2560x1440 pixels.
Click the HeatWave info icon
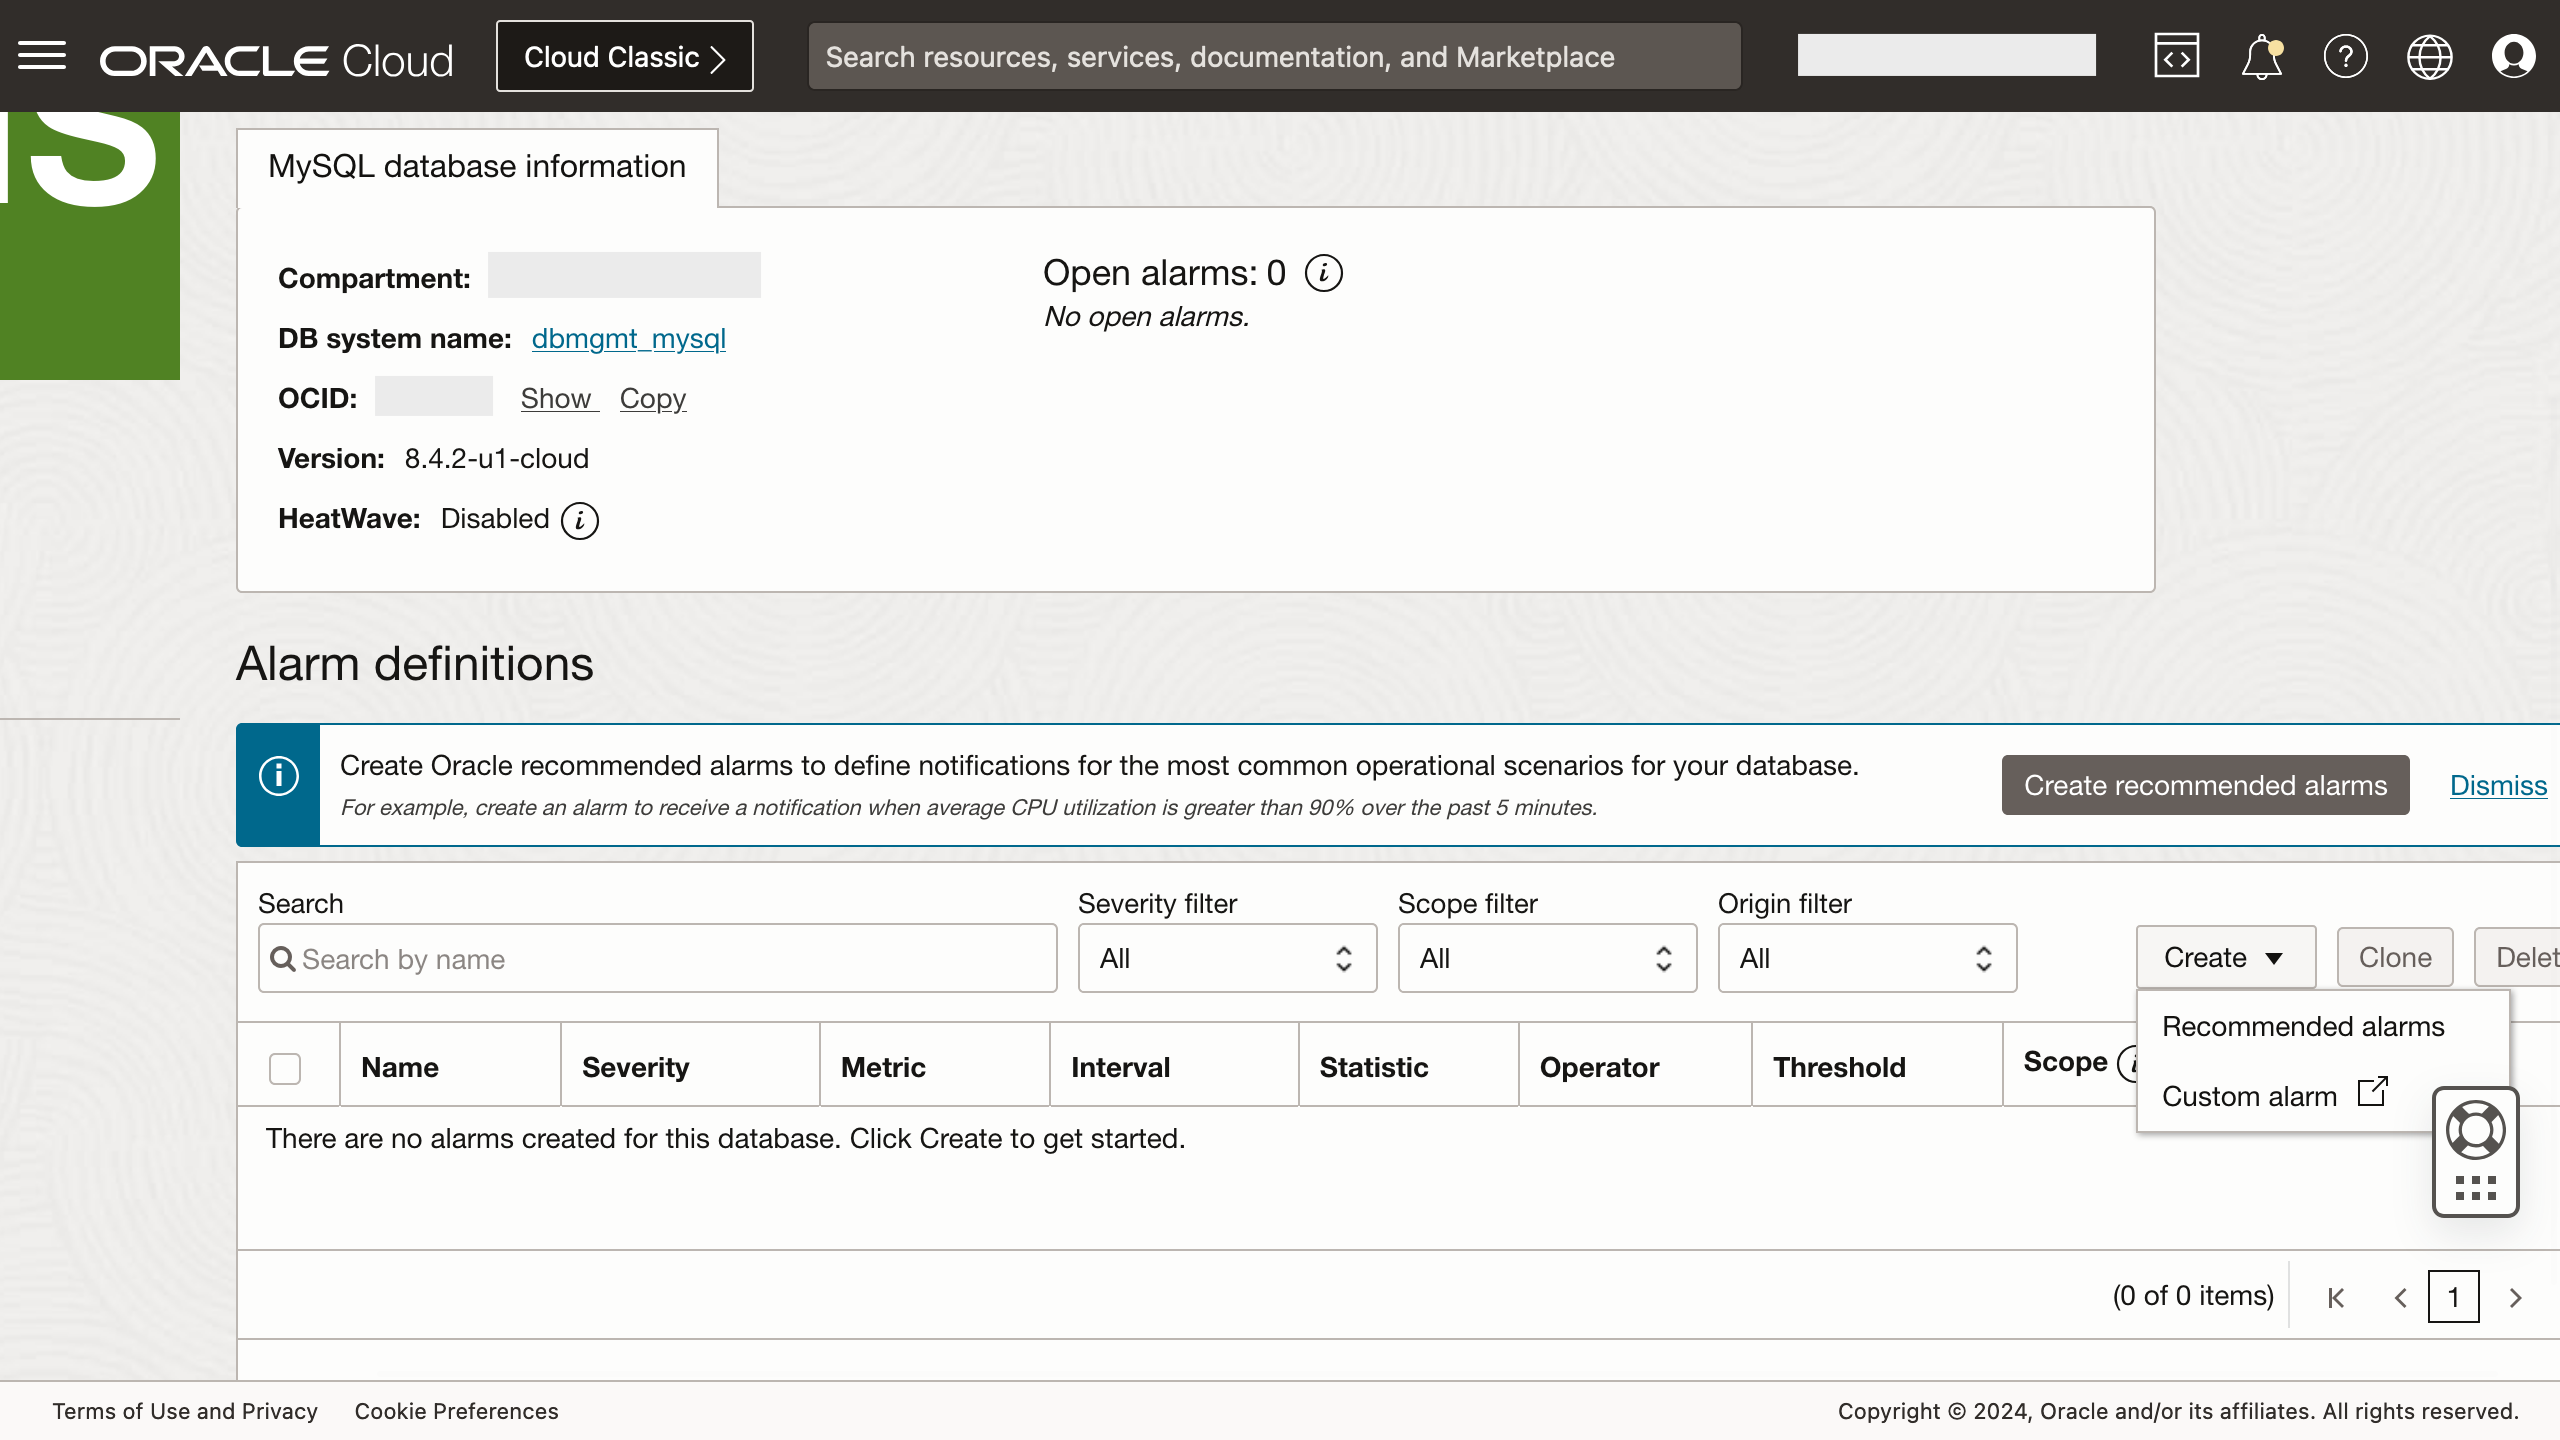click(x=580, y=520)
